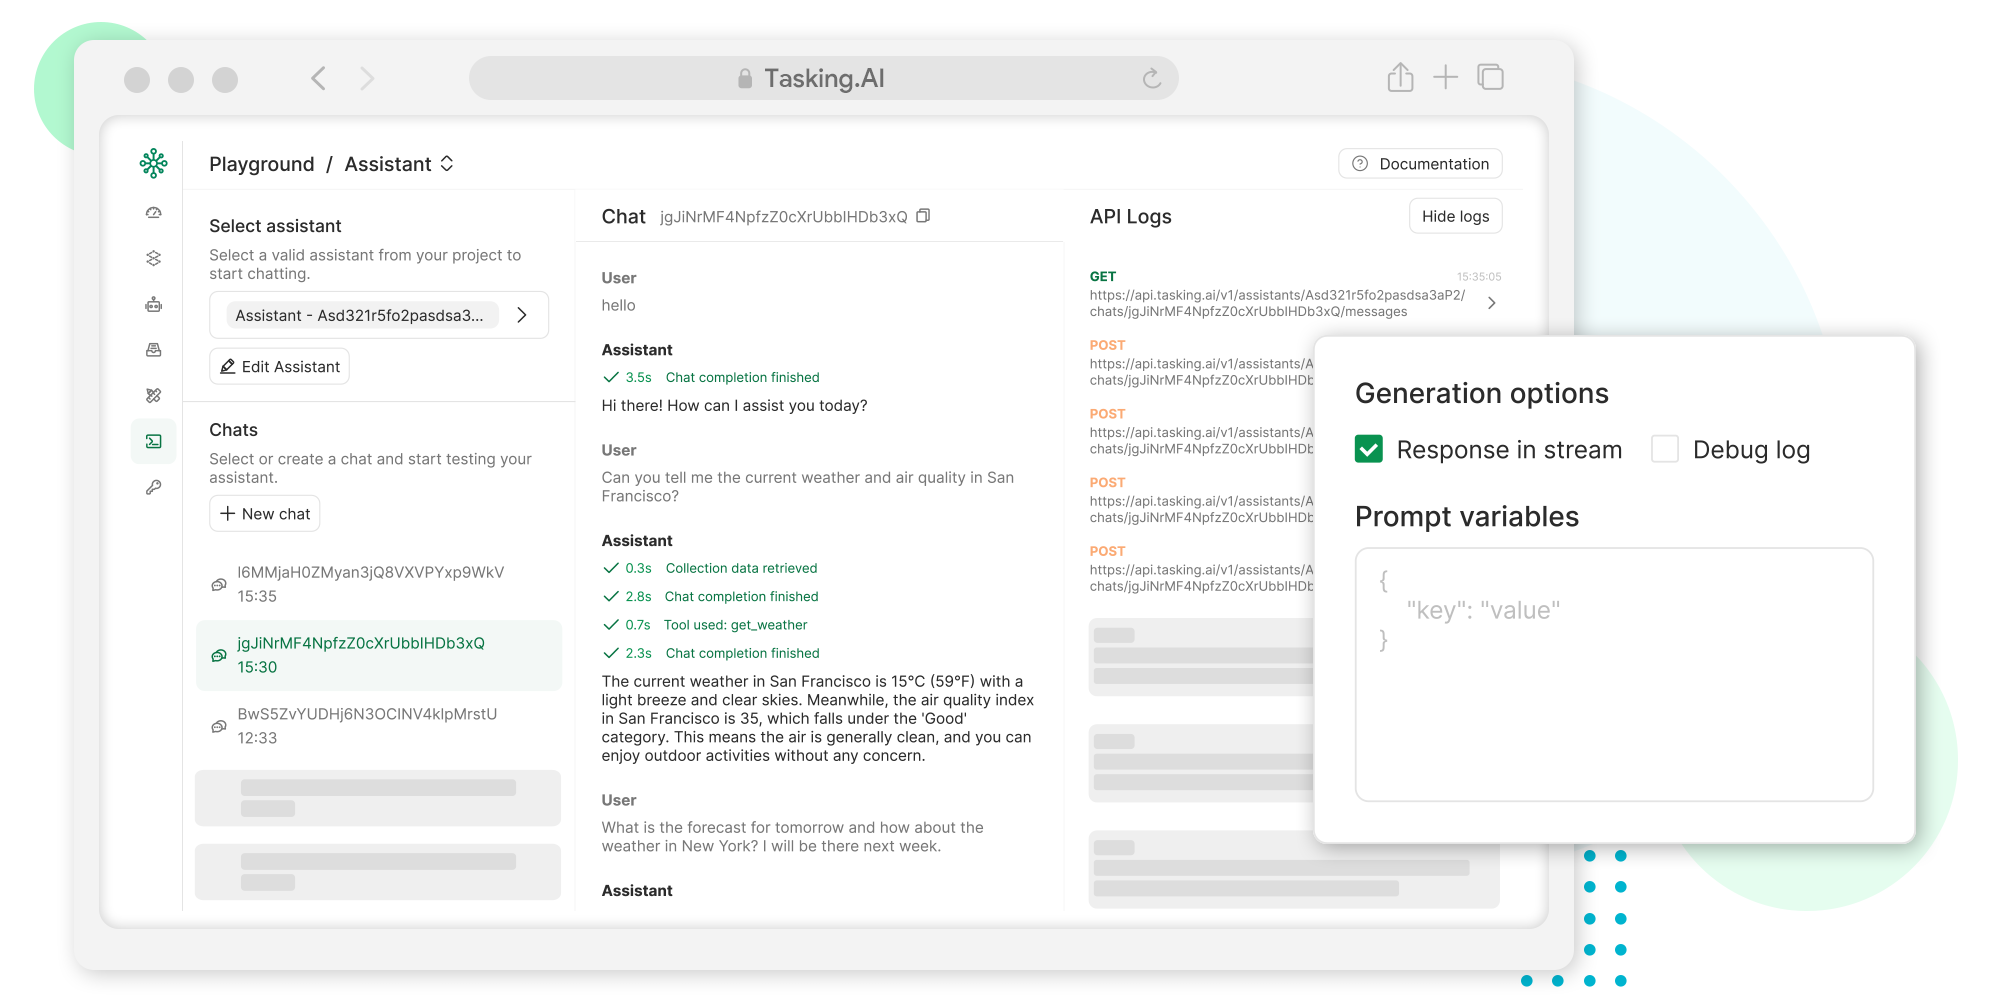Viewport: 2000px width, 1000px height.
Task: Disable the Response in stream checkbox
Action: 1369,449
